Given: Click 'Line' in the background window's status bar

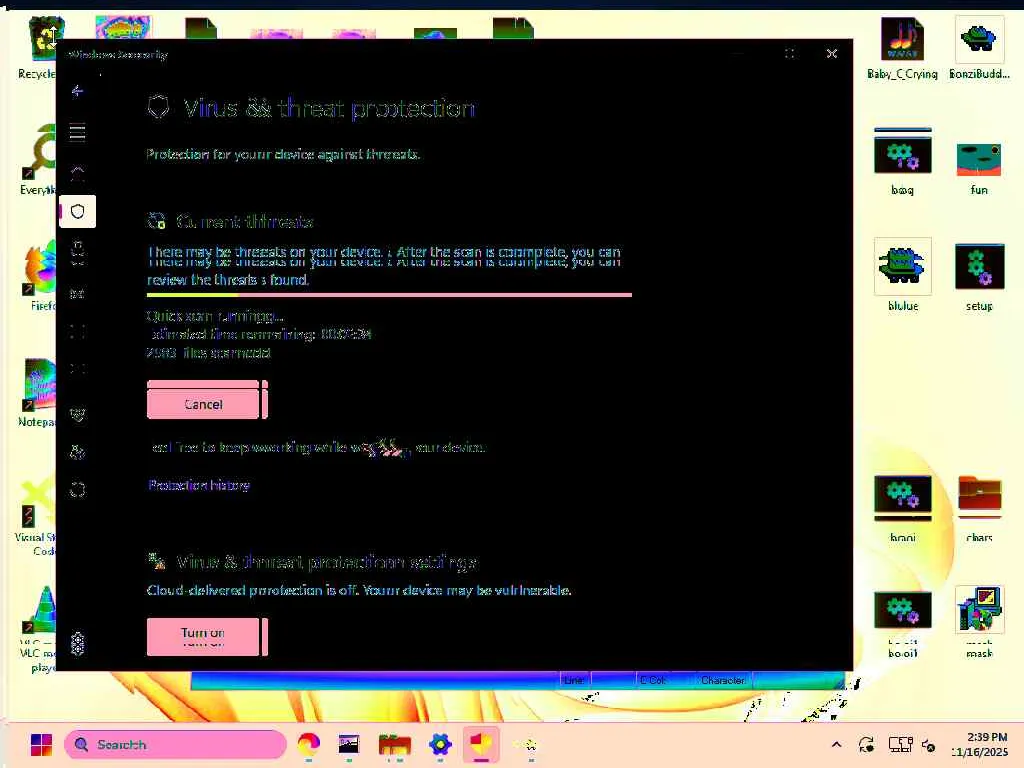Looking at the screenshot, I should (x=574, y=680).
